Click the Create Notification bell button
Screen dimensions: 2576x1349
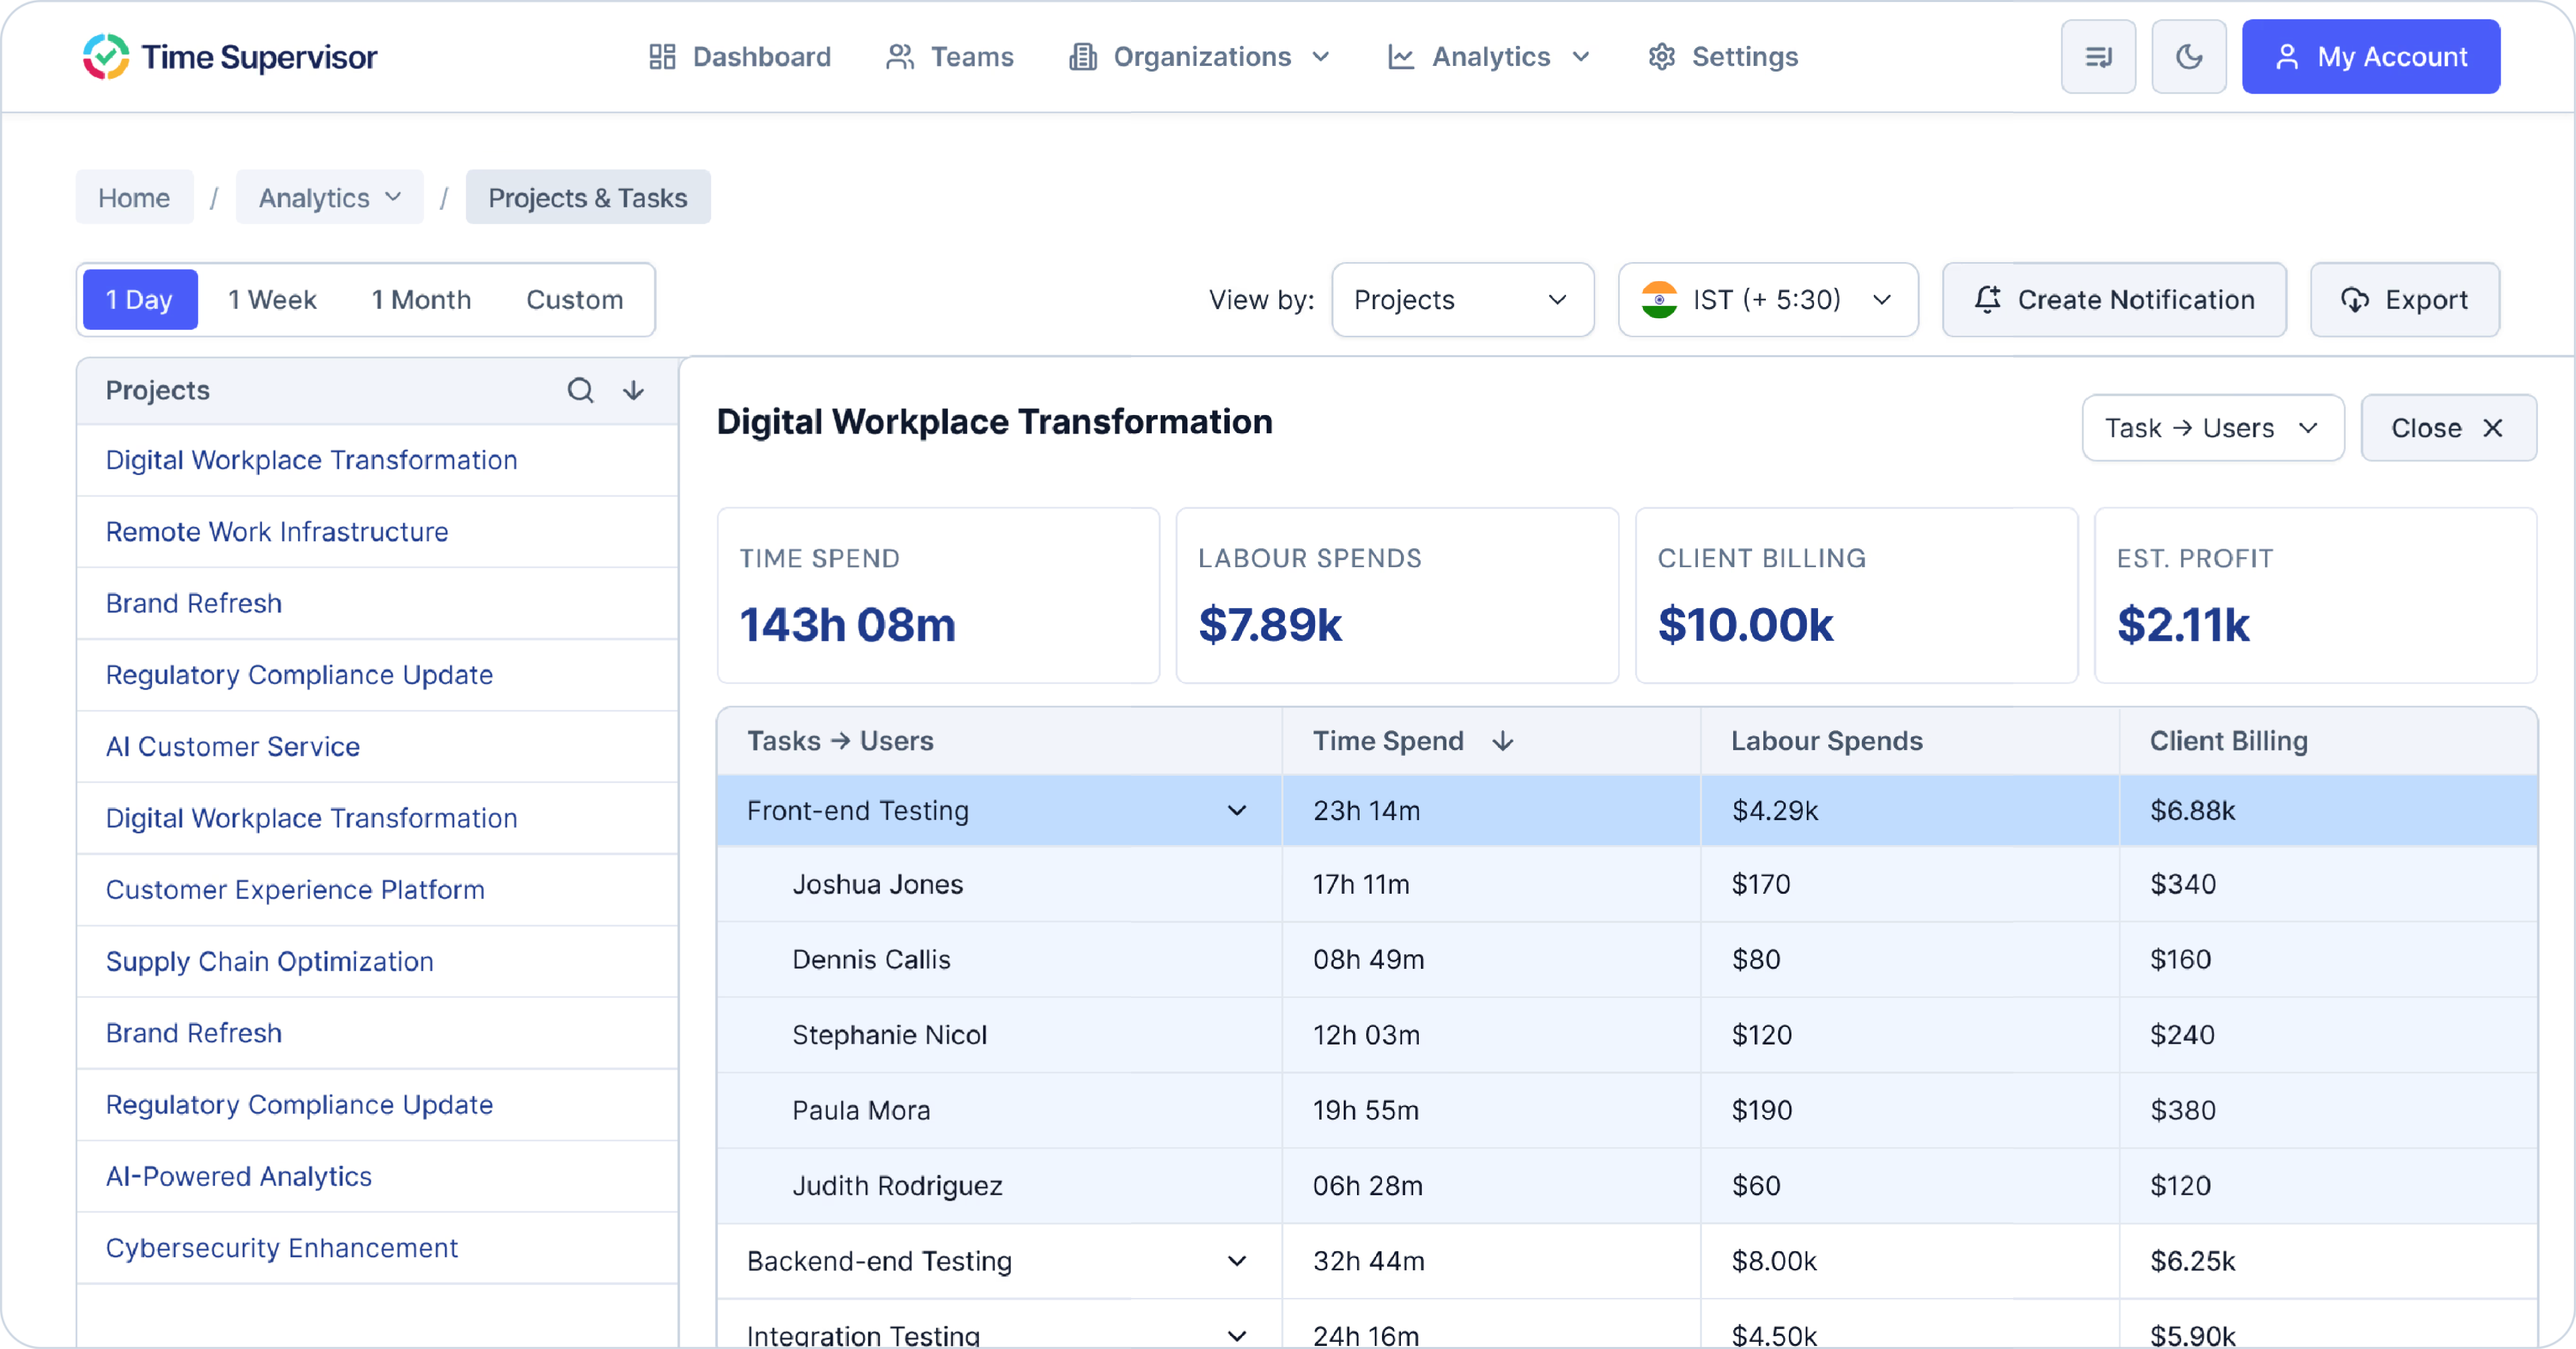click(x=2114, y=300)
